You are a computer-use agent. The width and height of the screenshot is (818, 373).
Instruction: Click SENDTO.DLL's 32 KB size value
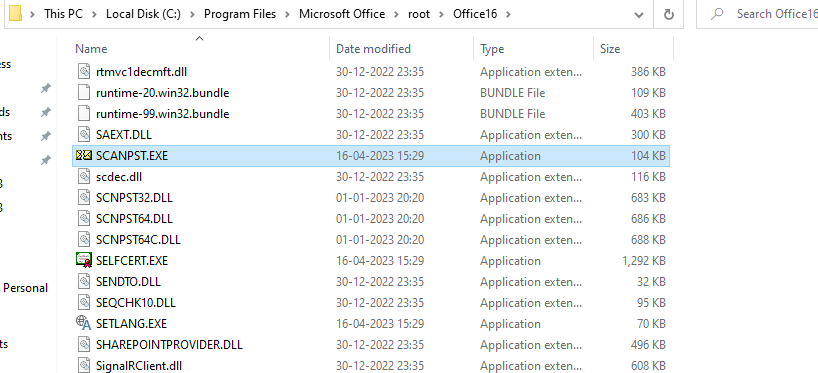coord(651,282)
